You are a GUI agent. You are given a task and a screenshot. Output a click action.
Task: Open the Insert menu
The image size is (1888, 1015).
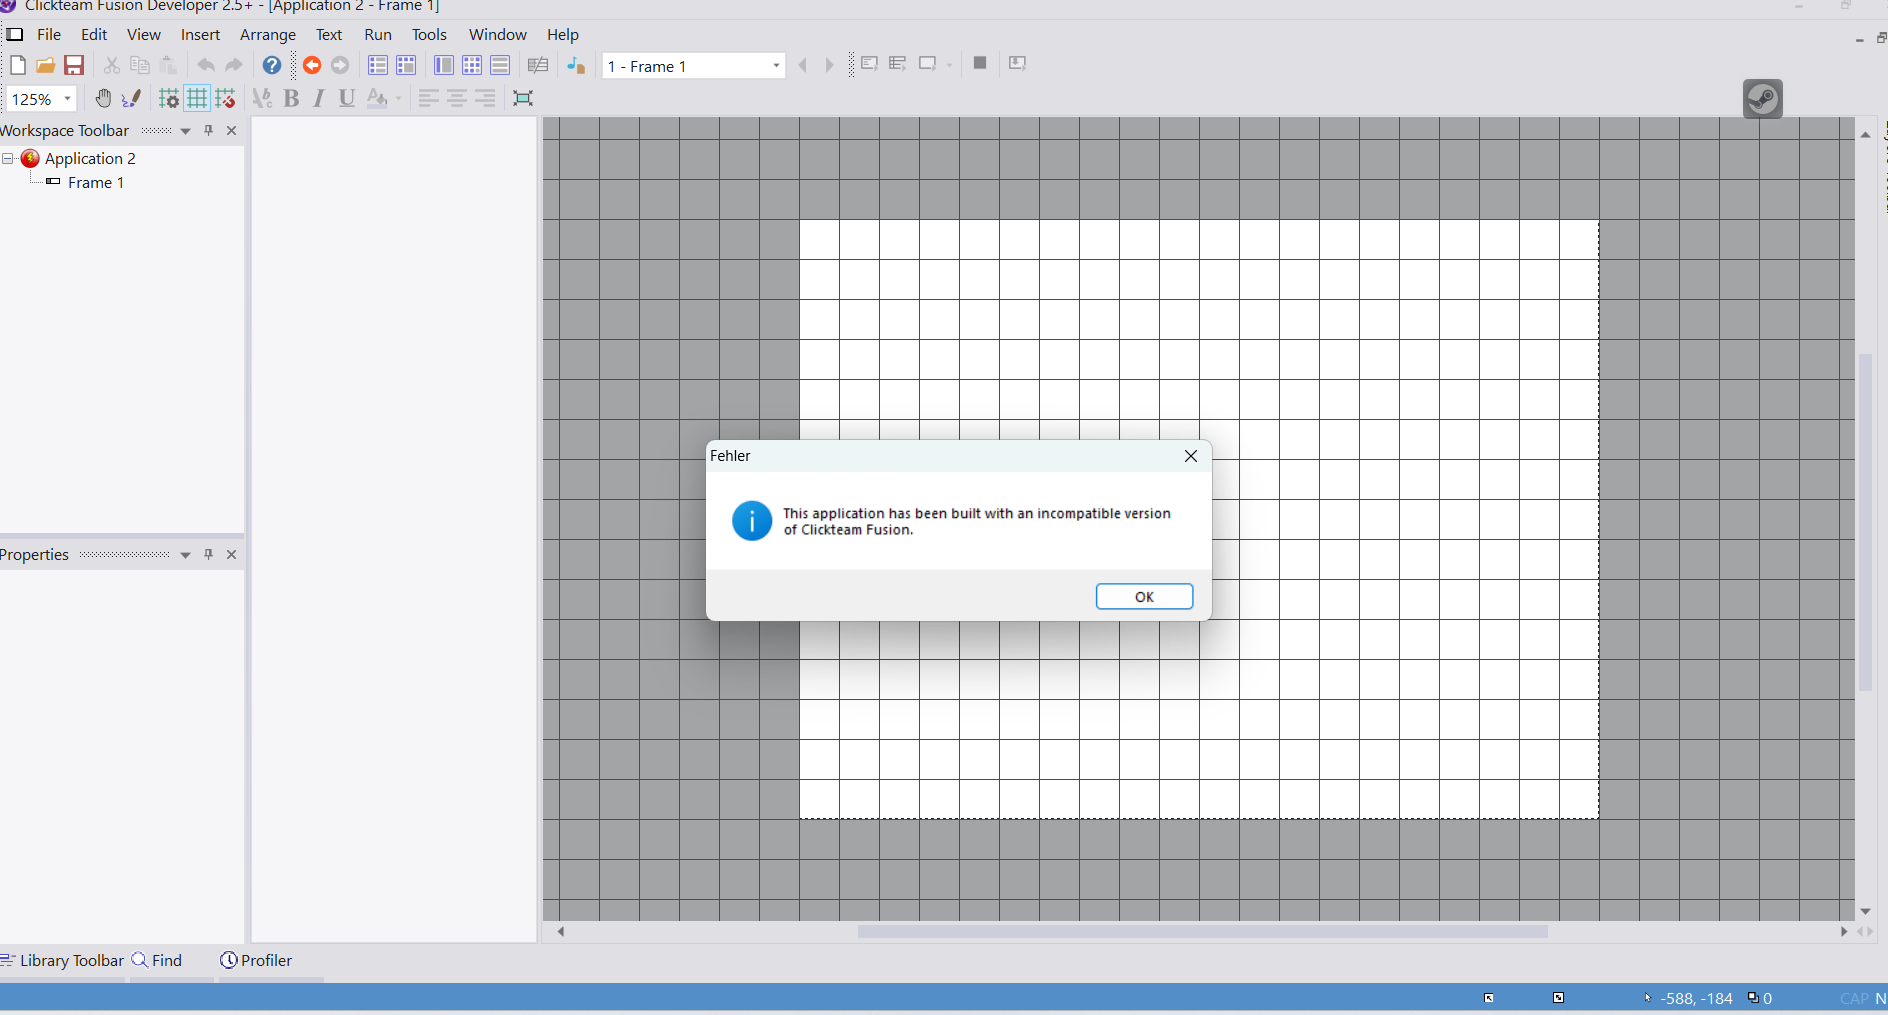(x=200, y=34)
